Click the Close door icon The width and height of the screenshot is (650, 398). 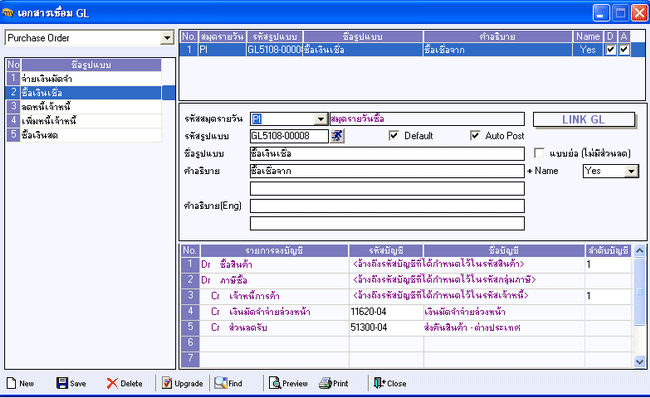pyautogui.click(x=379, y=383)
